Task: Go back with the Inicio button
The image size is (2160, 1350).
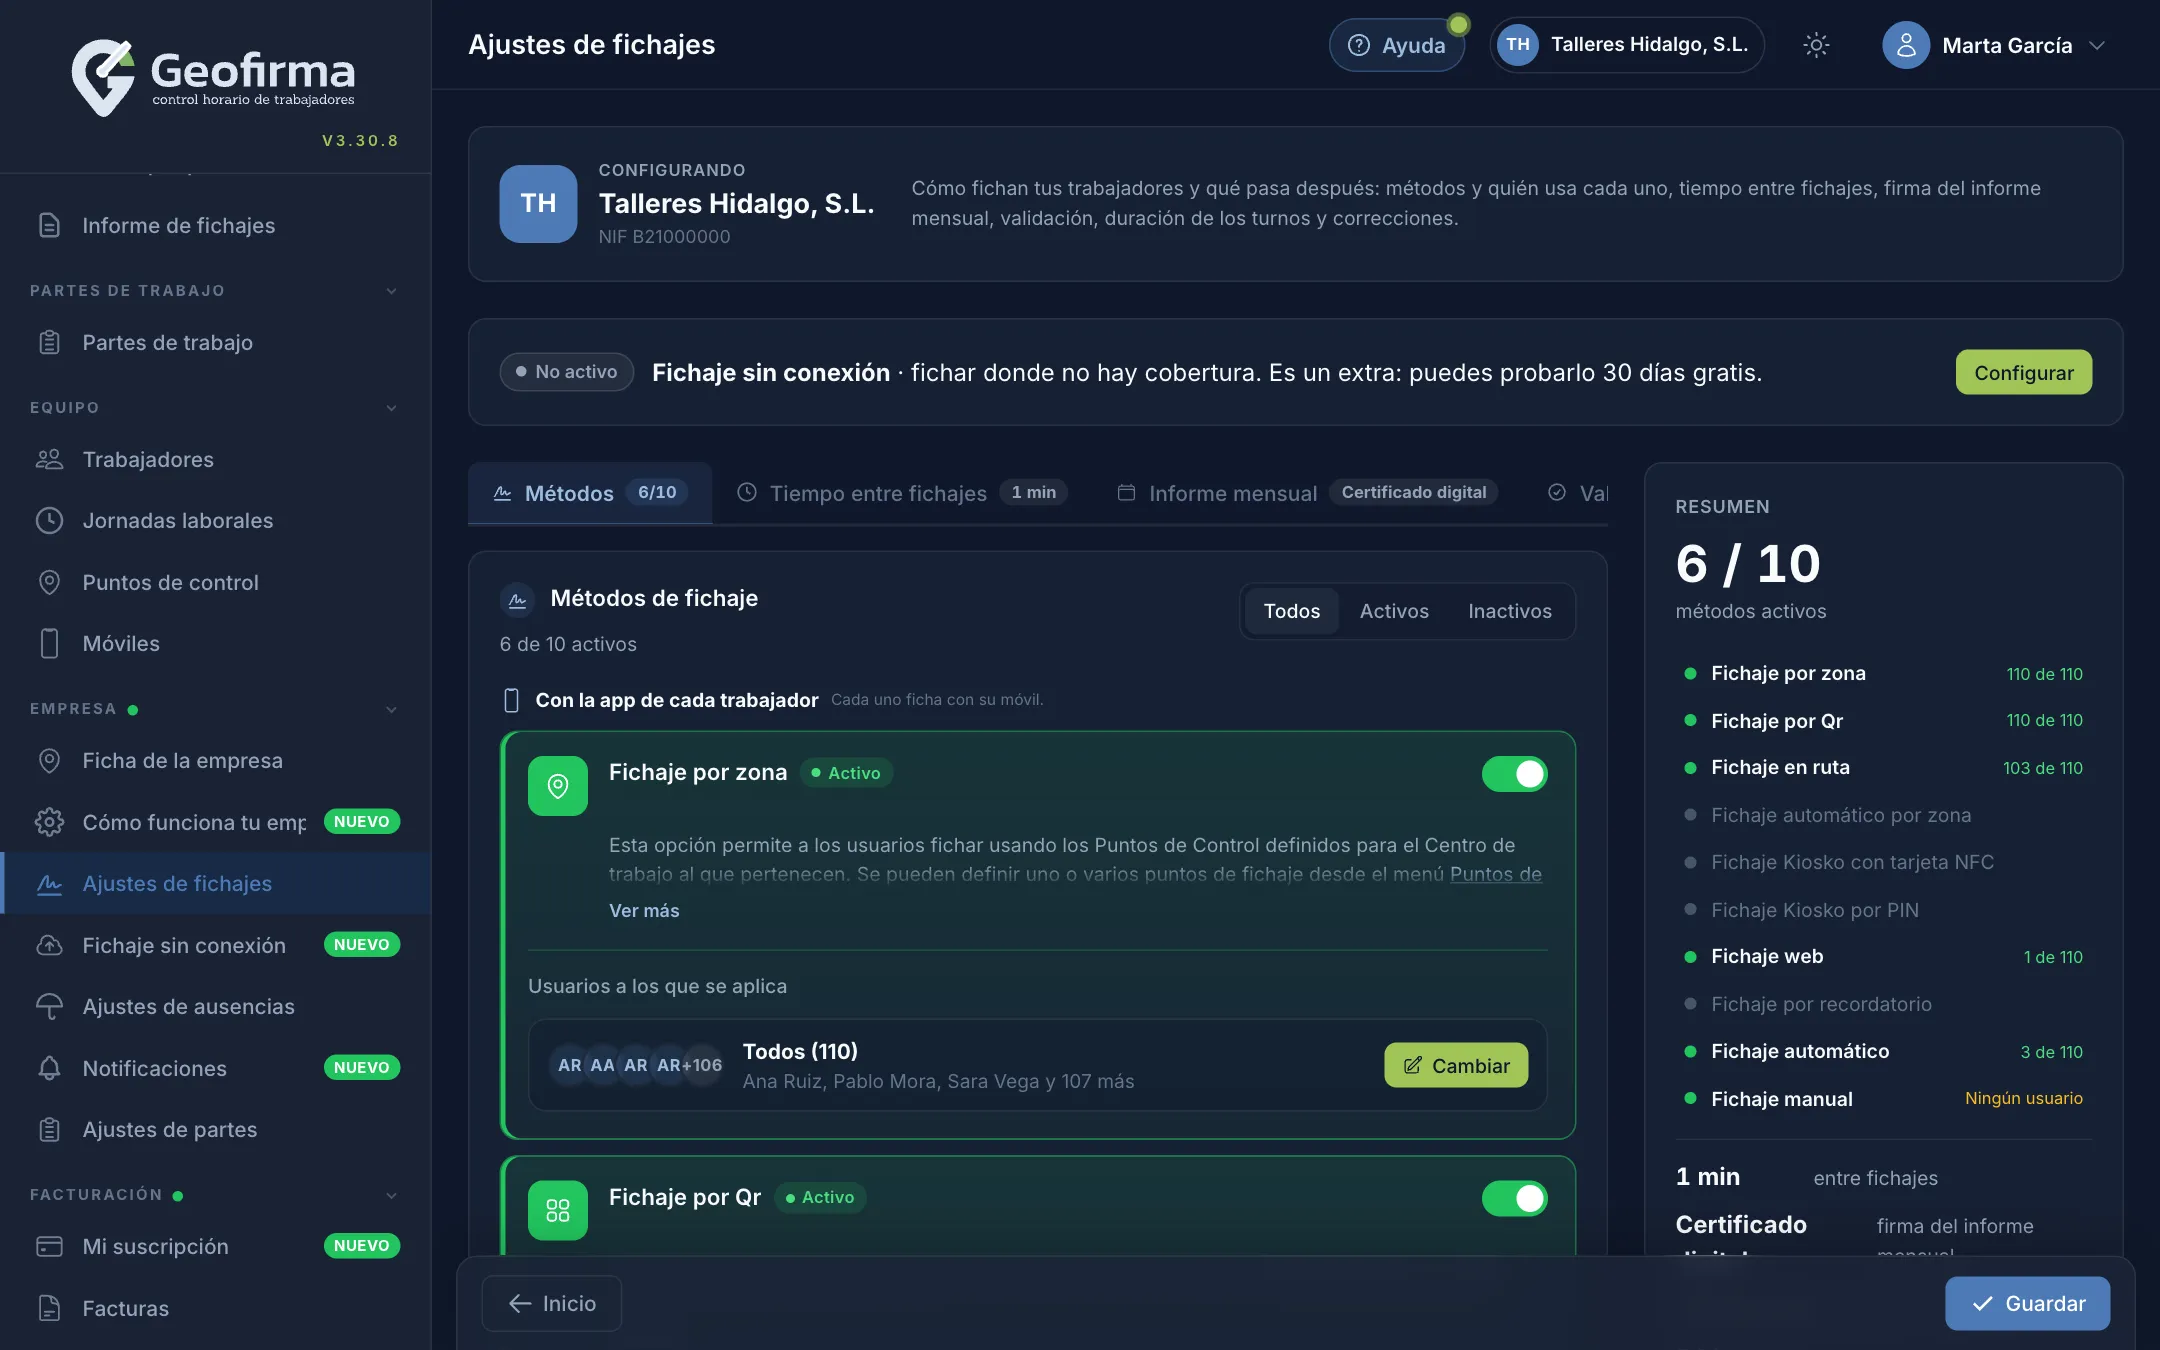Action: click(x=552, y=1304)
